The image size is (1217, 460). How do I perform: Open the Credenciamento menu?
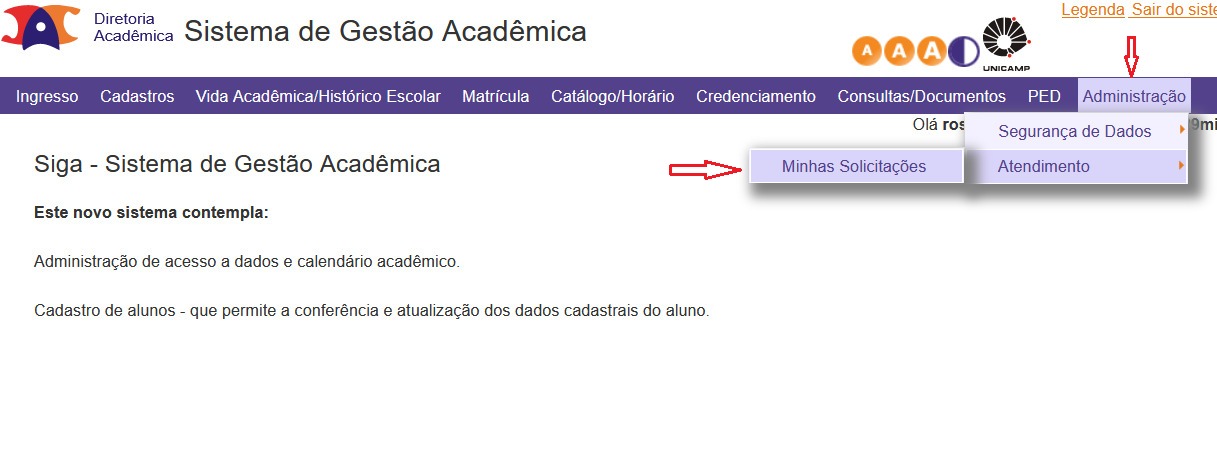(x=756, y=96)
